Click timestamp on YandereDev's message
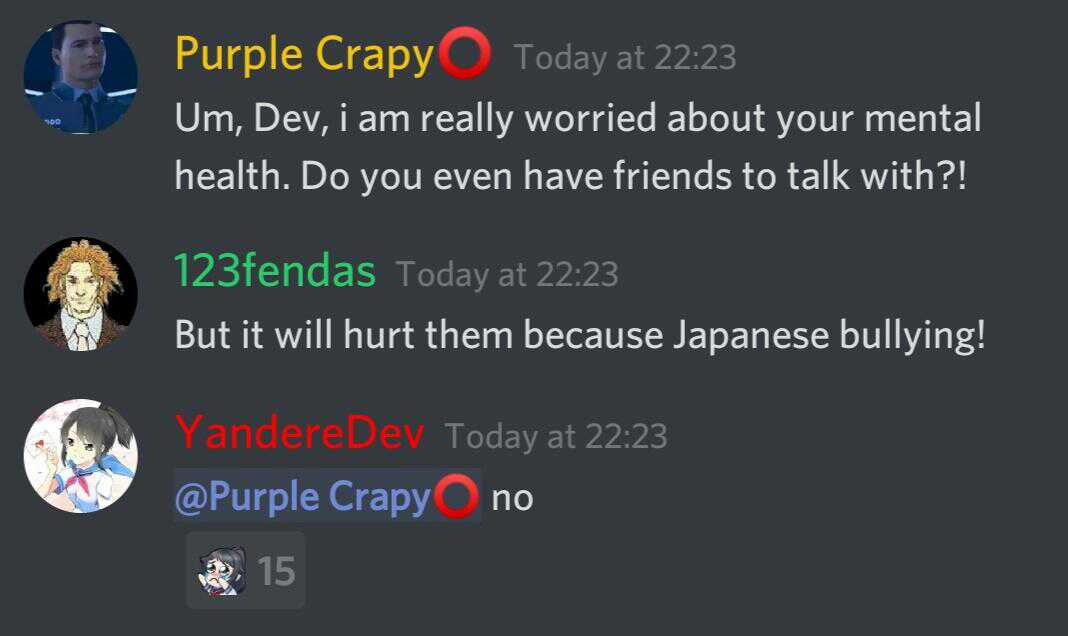 tap(556, 436)
